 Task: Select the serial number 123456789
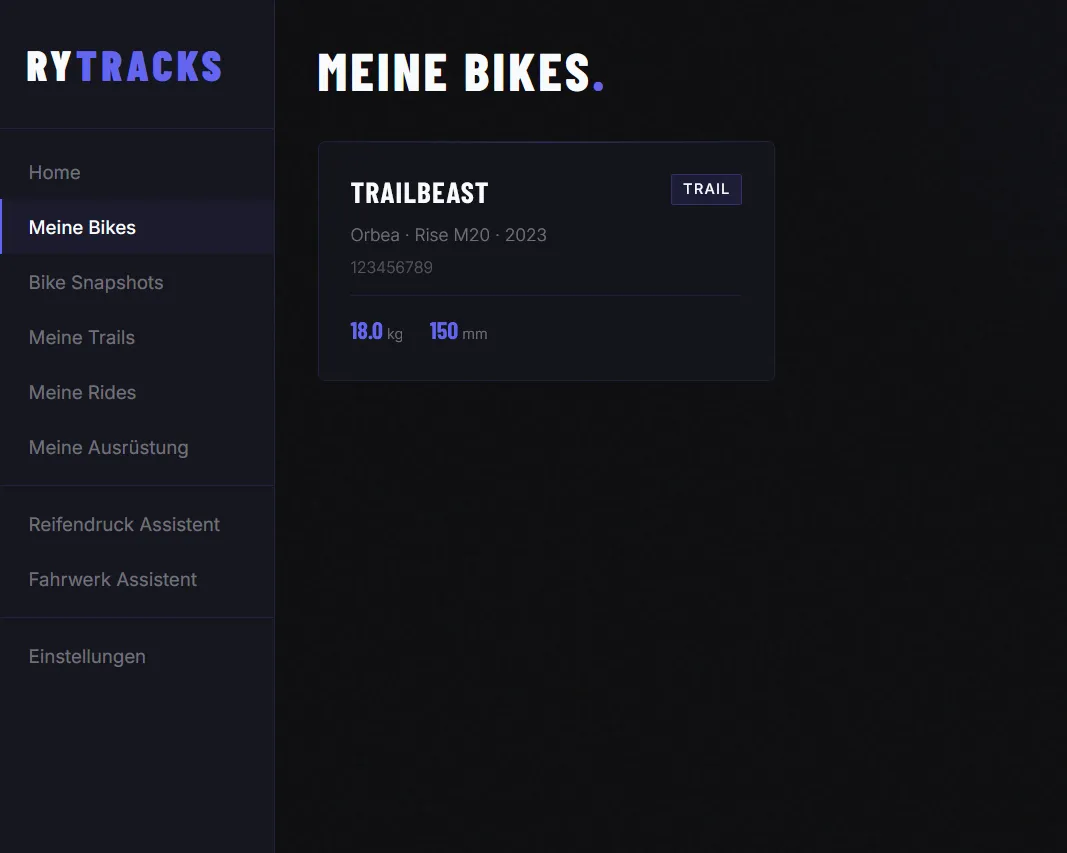pyautogui.click(x=391, y=267)
